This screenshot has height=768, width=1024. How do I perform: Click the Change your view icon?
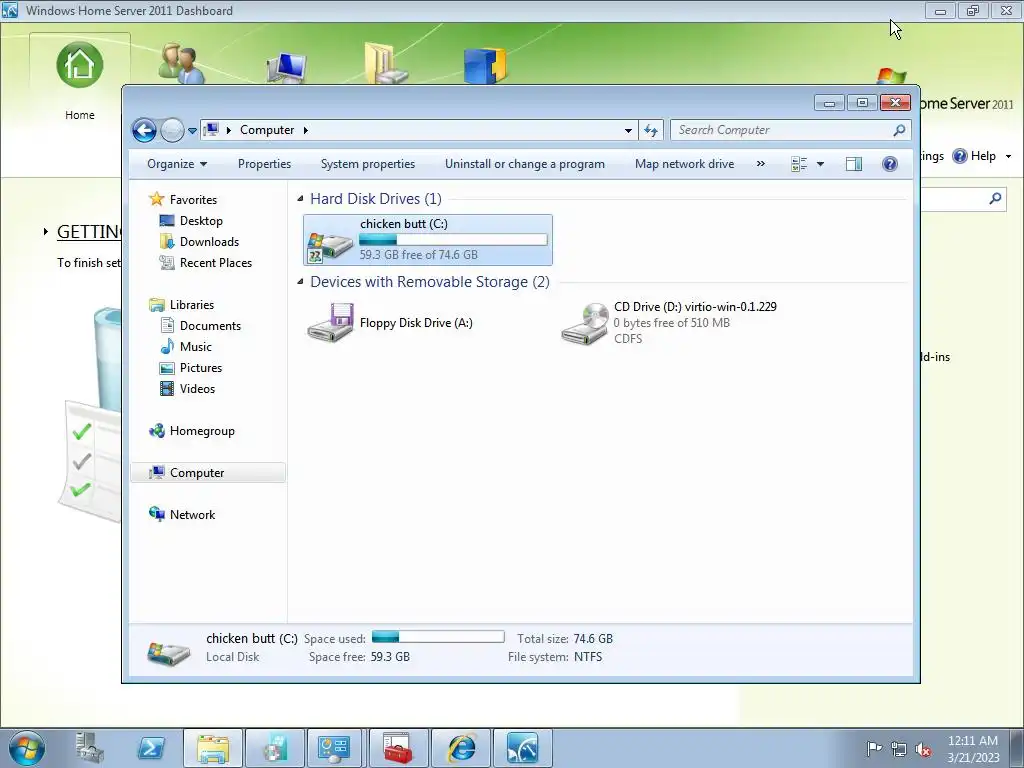pyautogui.click(x=799, y=164)
